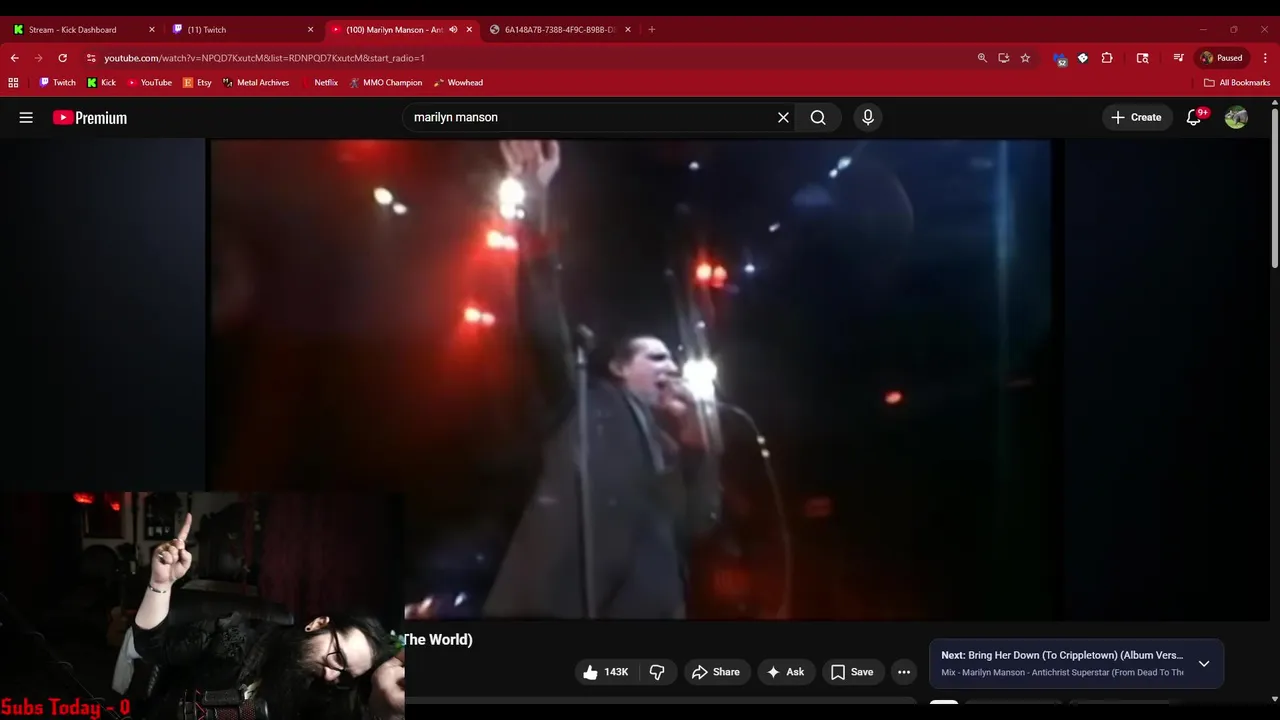Open the Twitch bookmark
This screenshot has height=720, width=1280.
(x=57, y=83)
